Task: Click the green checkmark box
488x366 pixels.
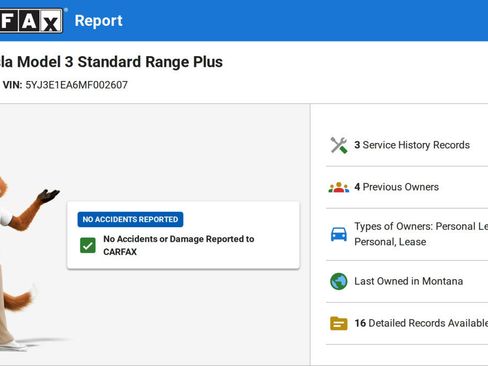Action: (x=88, y=245)
